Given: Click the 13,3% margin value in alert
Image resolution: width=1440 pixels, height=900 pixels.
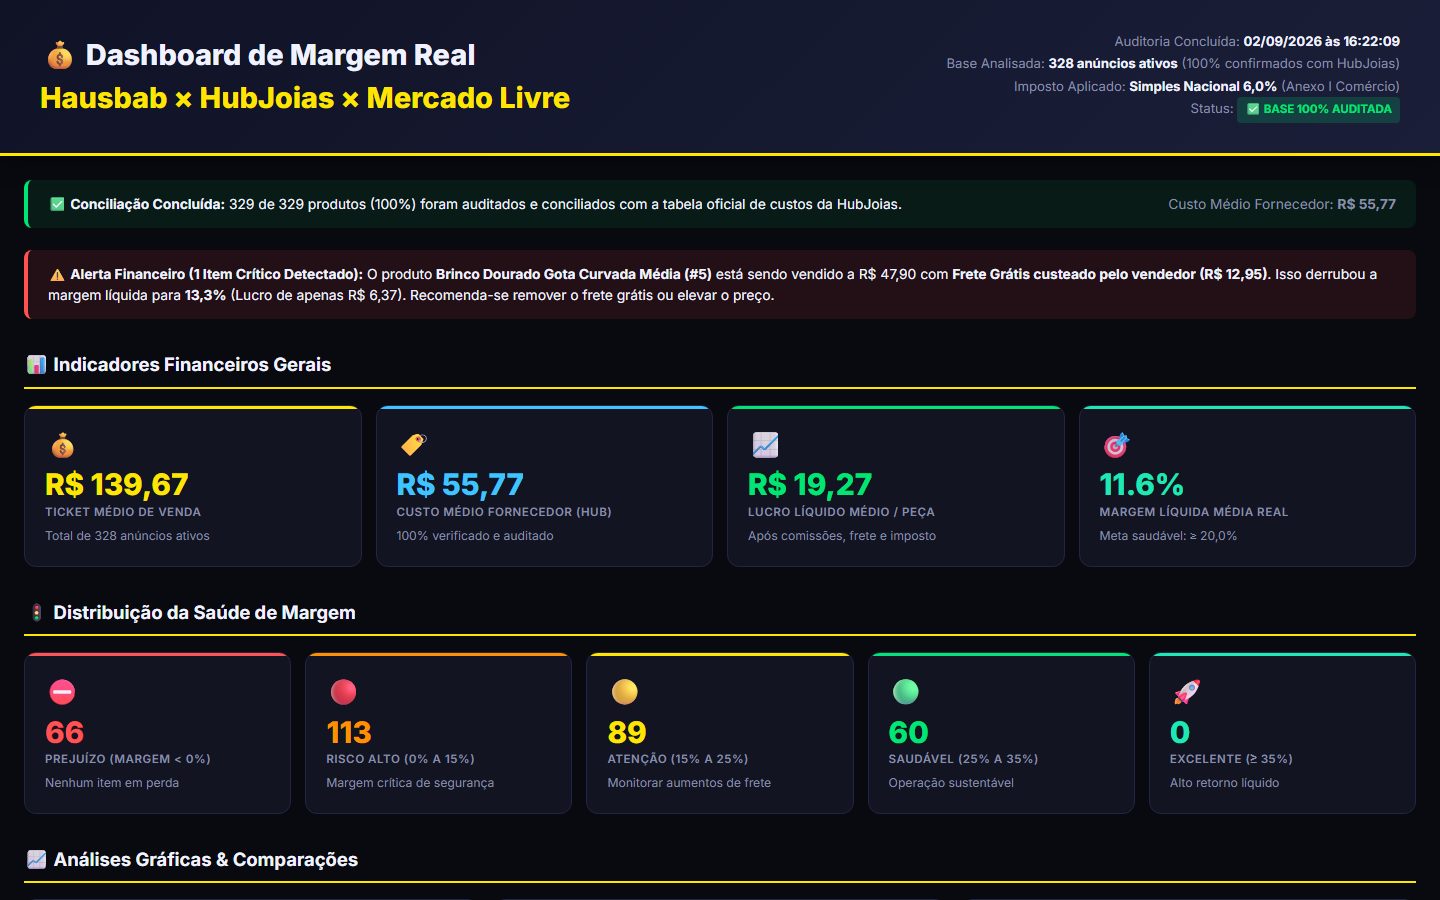Looking at the screenshot, I should [205, 295].
